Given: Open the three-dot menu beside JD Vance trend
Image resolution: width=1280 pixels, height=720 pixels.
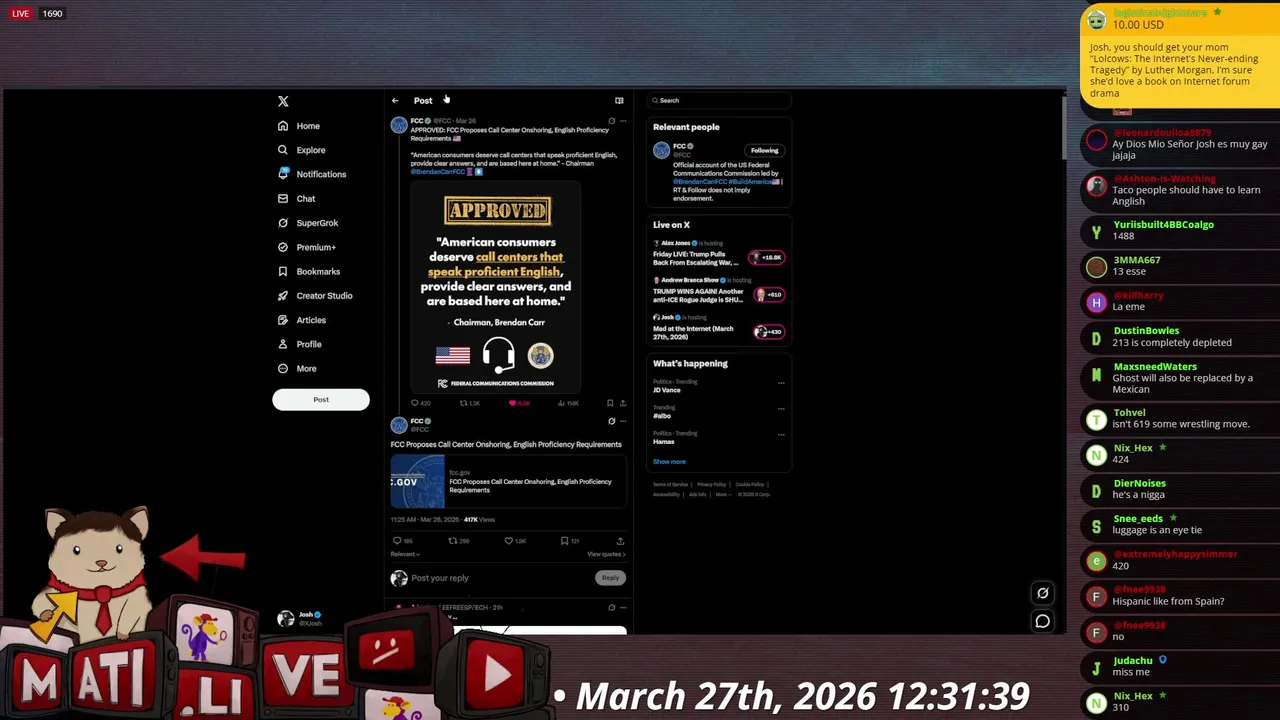Looking at the screenshot, I should click(x=781, y=382).
